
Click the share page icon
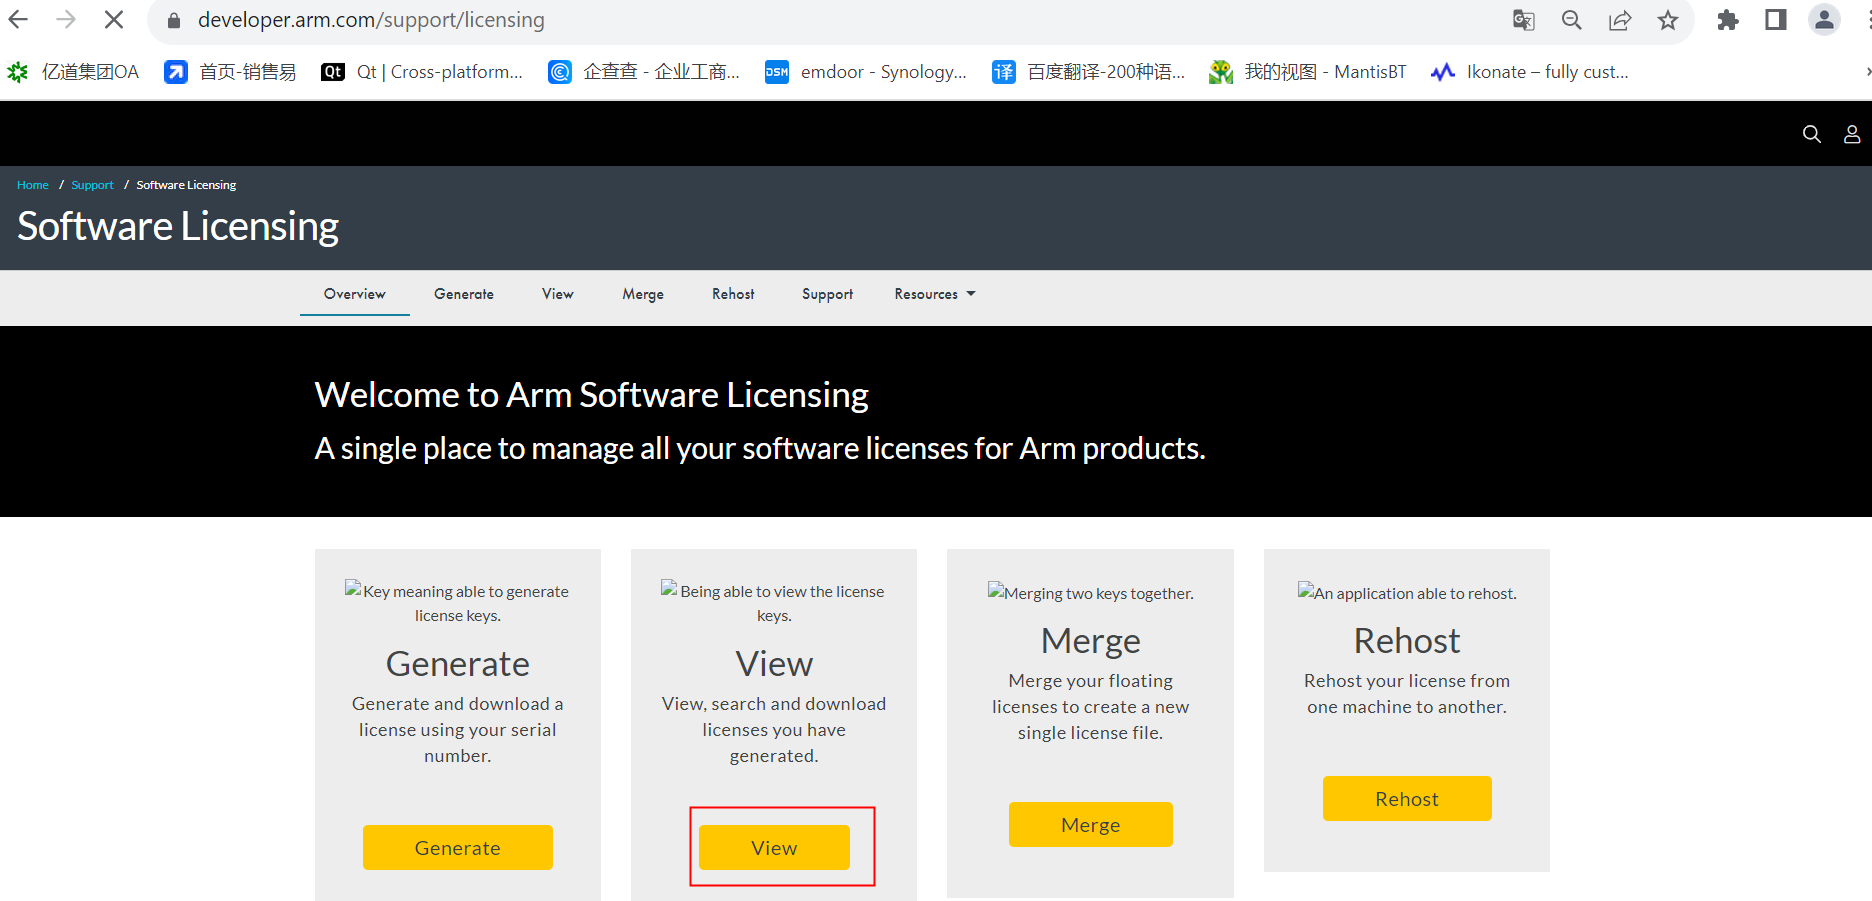(x=1619, y=20)
